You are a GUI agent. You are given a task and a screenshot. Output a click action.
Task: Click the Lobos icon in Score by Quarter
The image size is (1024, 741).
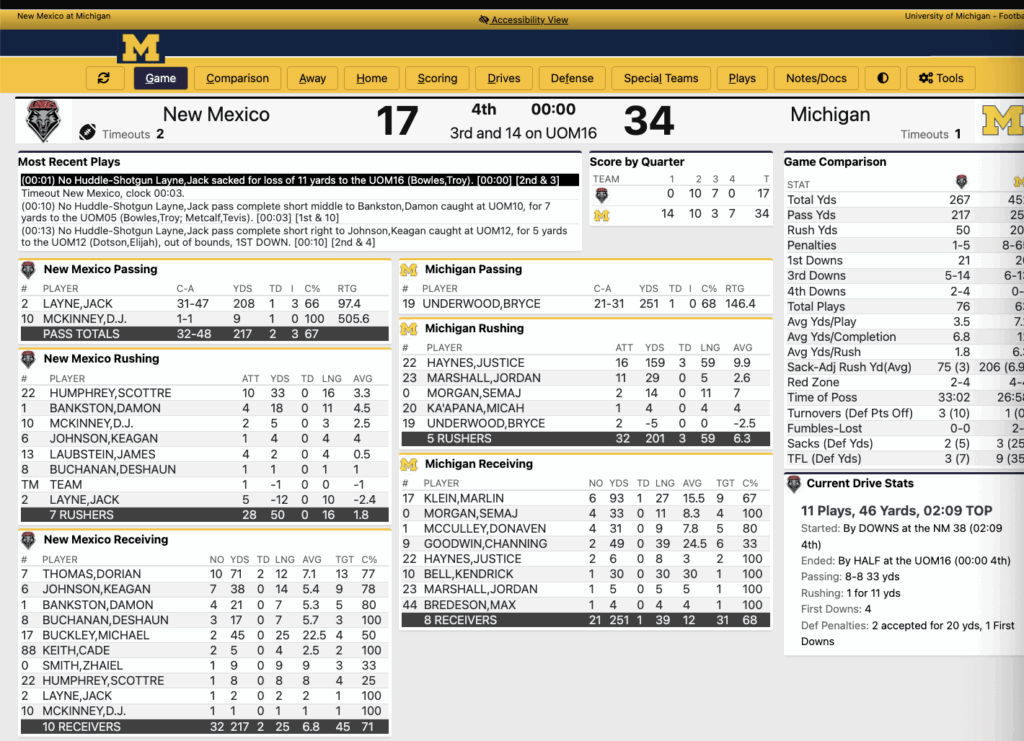601,195
